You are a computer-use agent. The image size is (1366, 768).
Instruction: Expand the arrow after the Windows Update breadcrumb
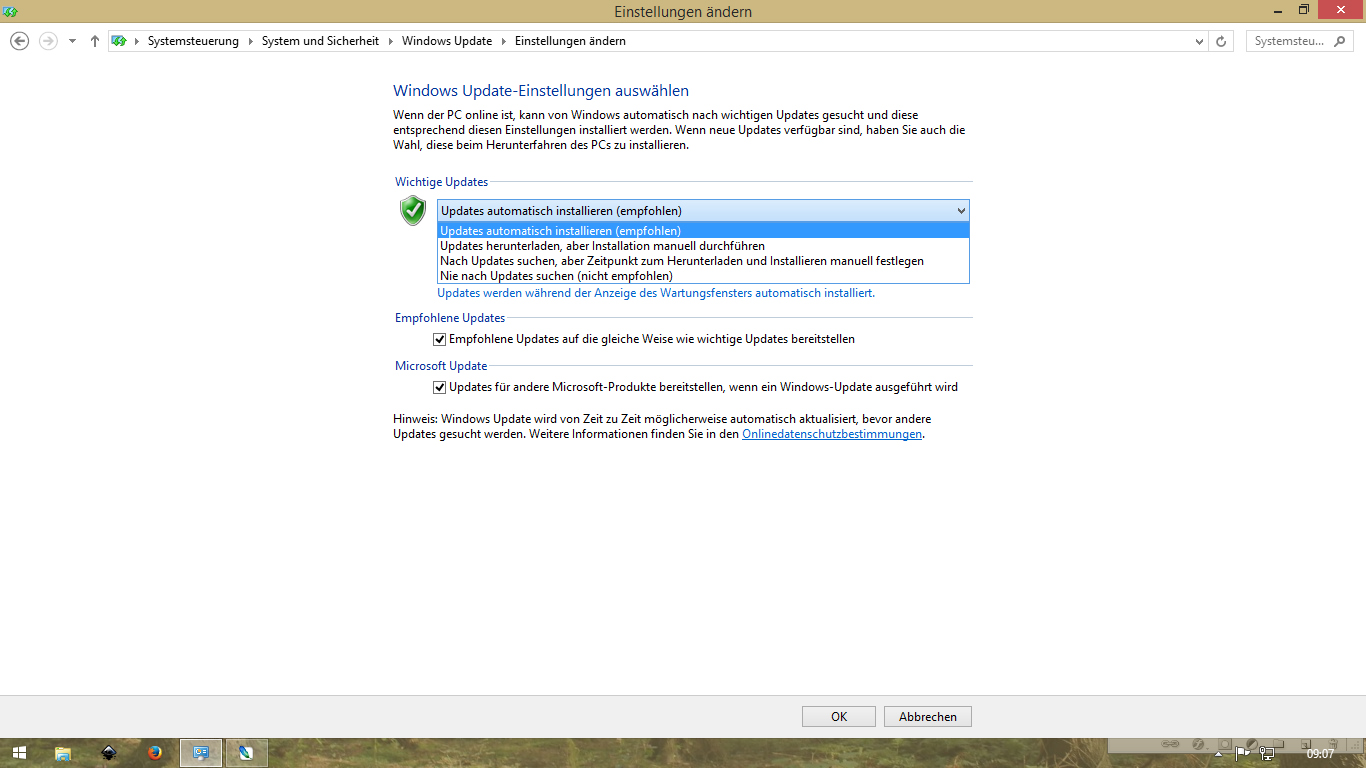point(504,41)
